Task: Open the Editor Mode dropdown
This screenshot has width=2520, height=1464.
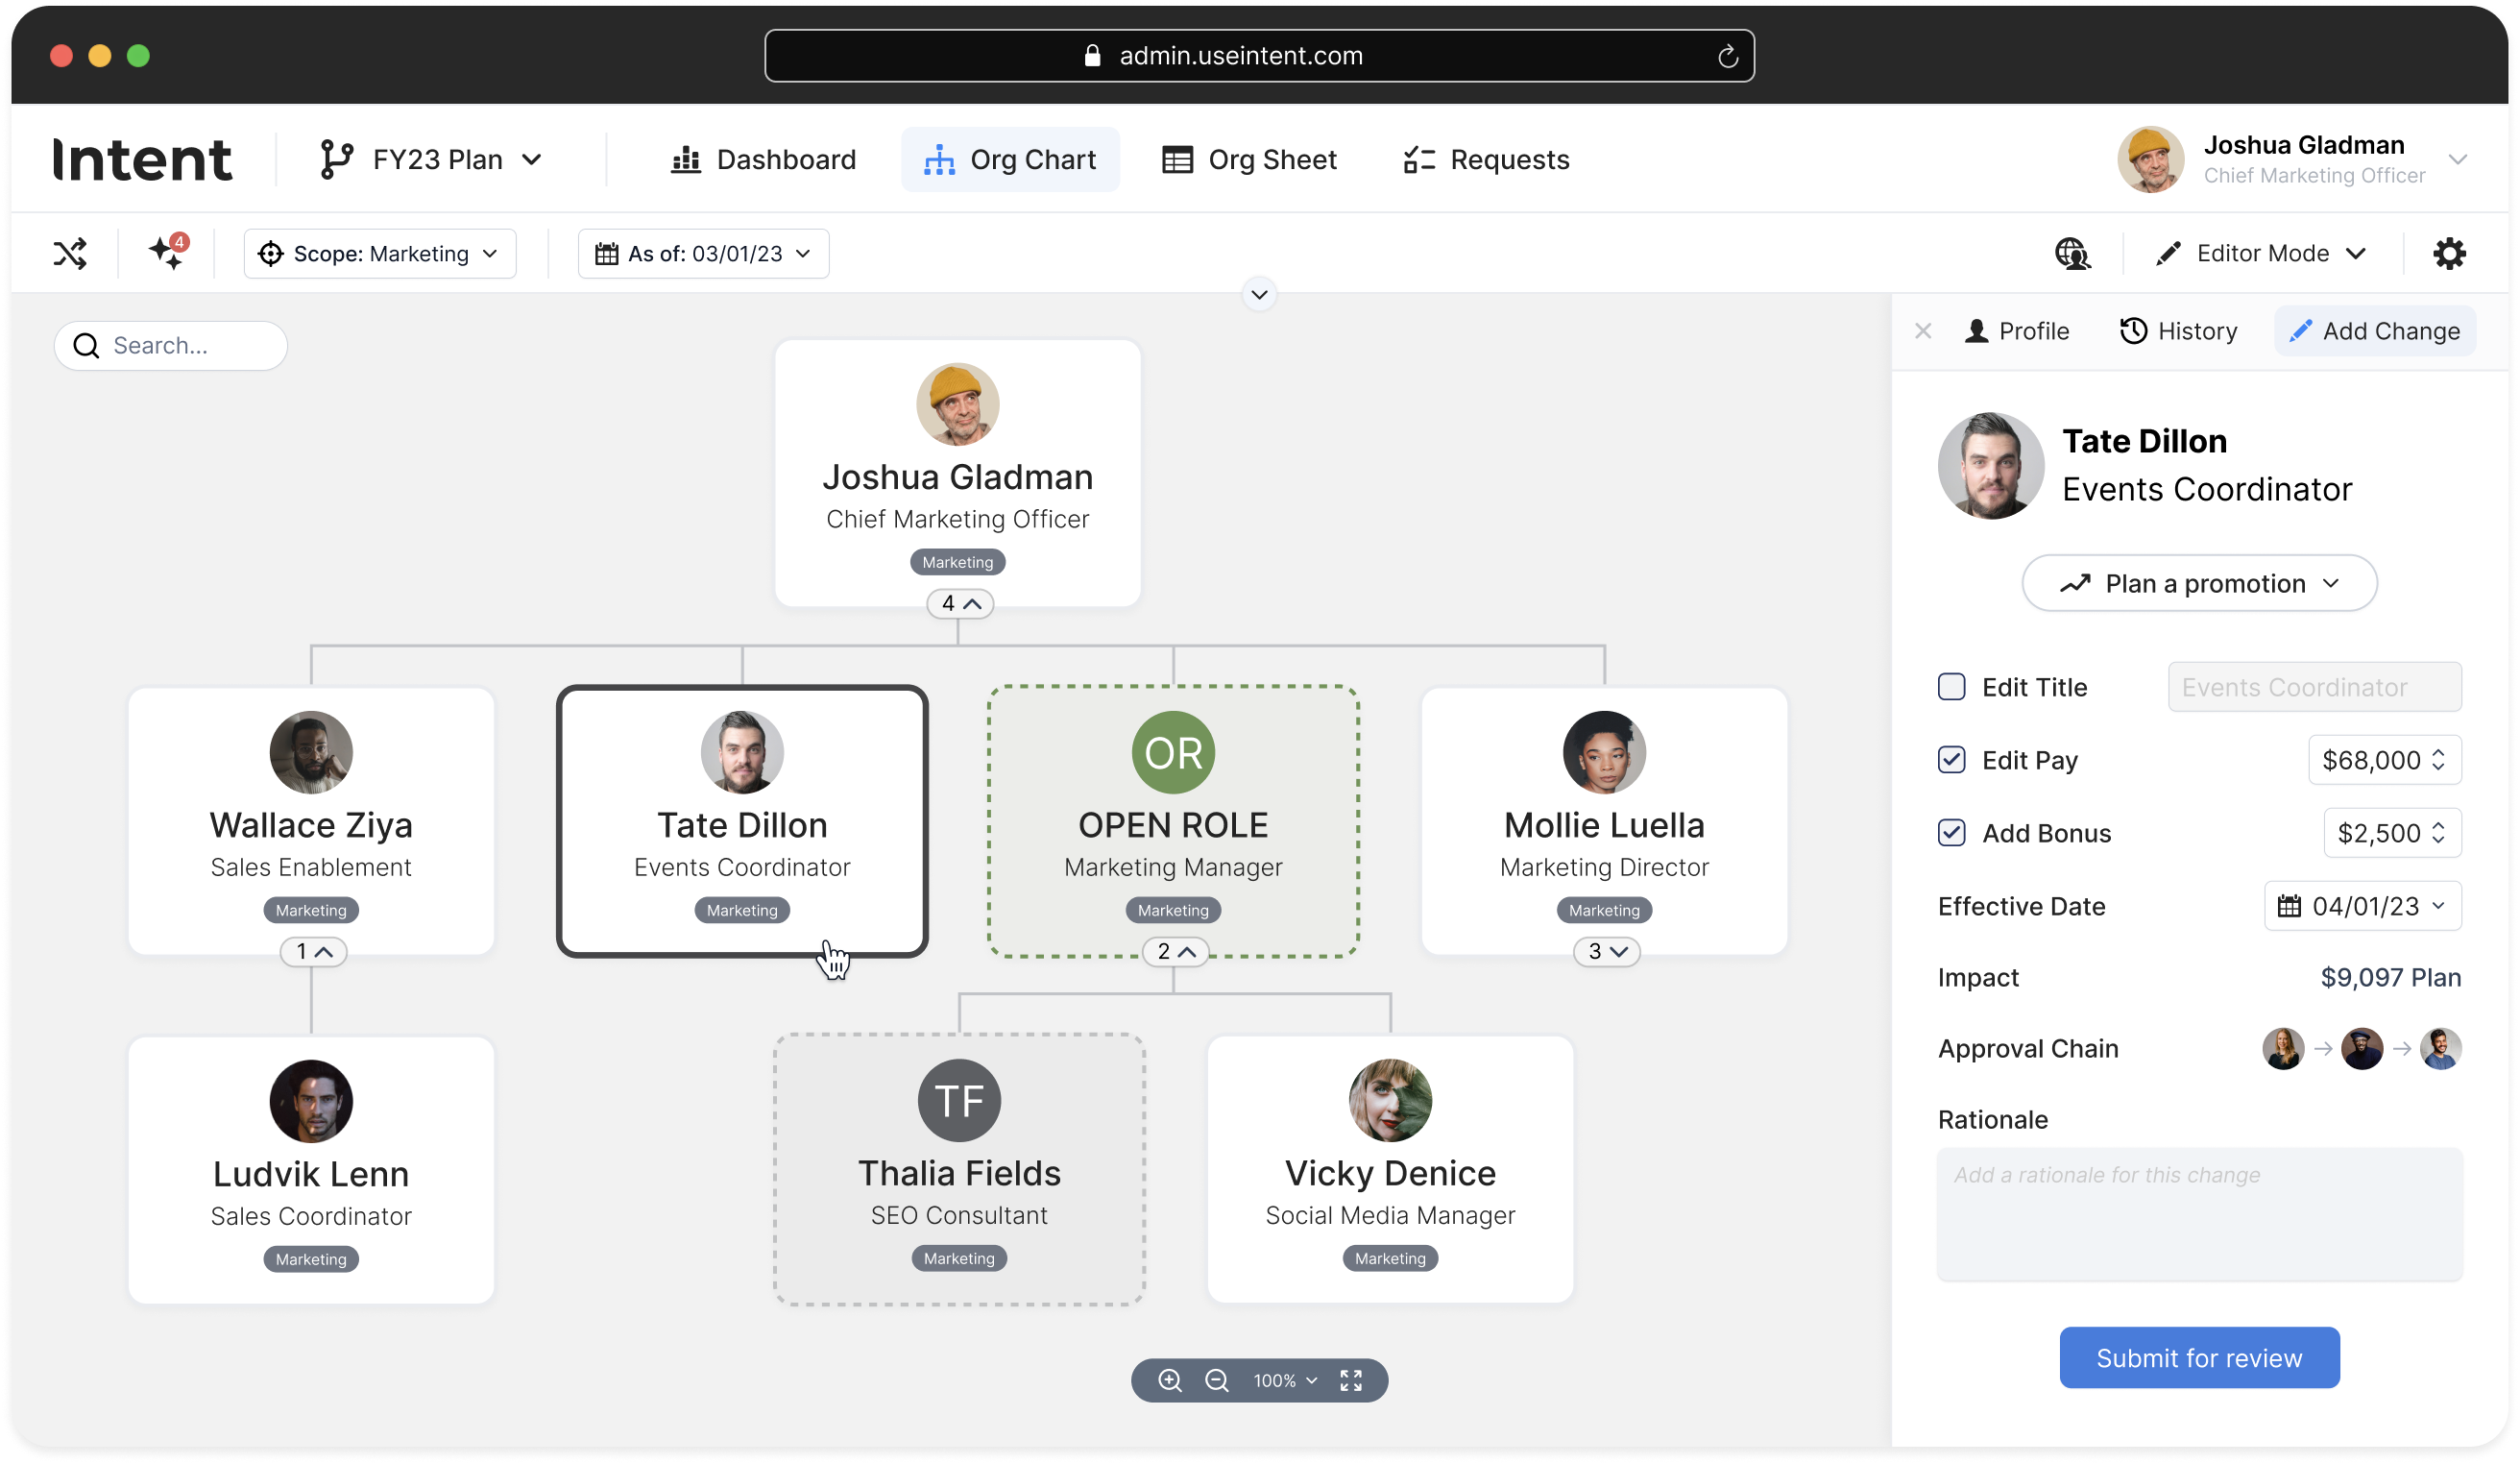Action: click(2261, 254)
